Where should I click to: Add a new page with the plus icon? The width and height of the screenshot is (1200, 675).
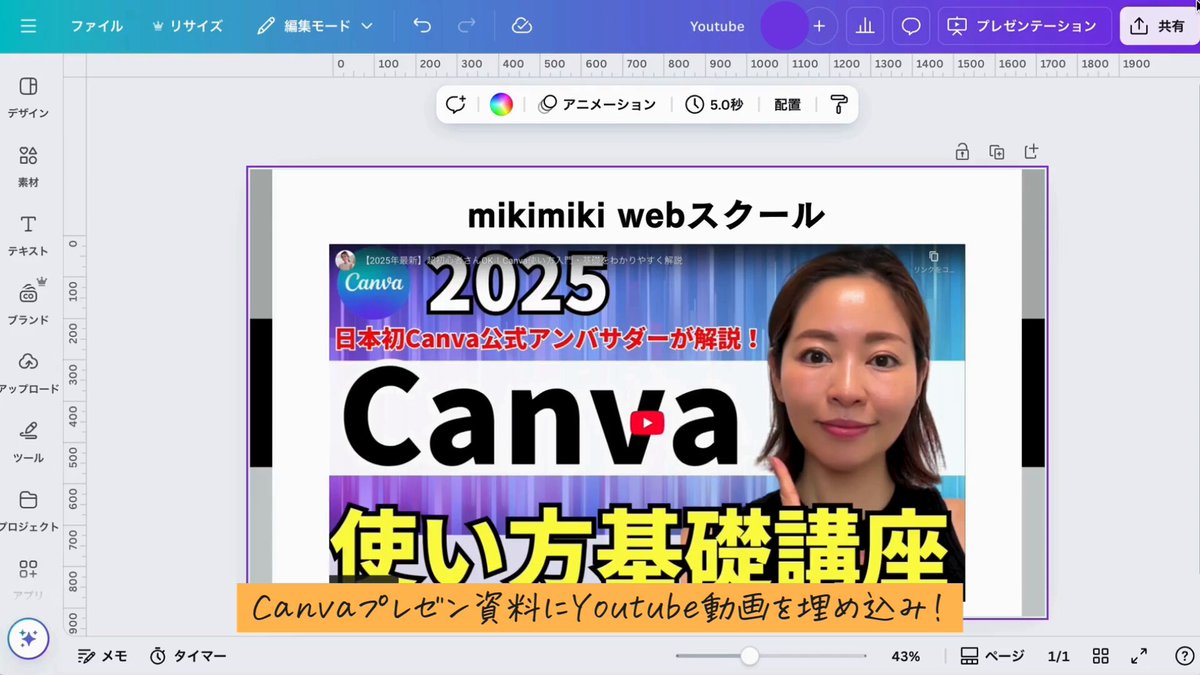(x=1031, y=151)
